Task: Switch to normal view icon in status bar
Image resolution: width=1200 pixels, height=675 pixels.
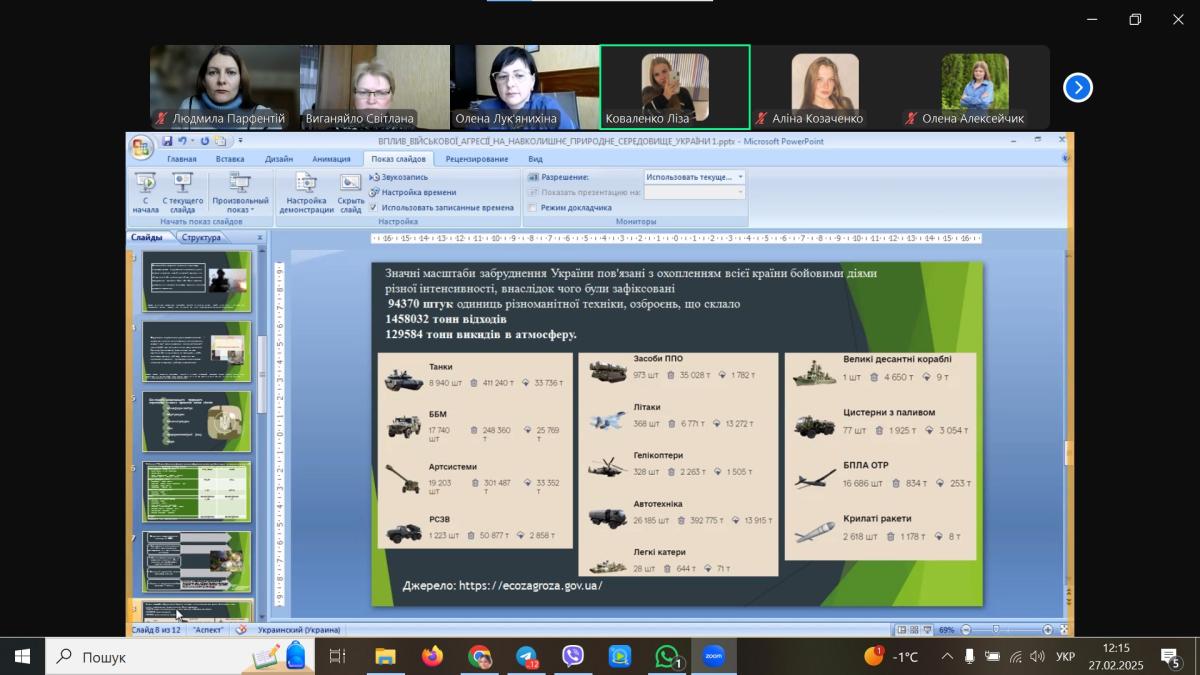Action: pyautogui.click(x=902, y=630)
